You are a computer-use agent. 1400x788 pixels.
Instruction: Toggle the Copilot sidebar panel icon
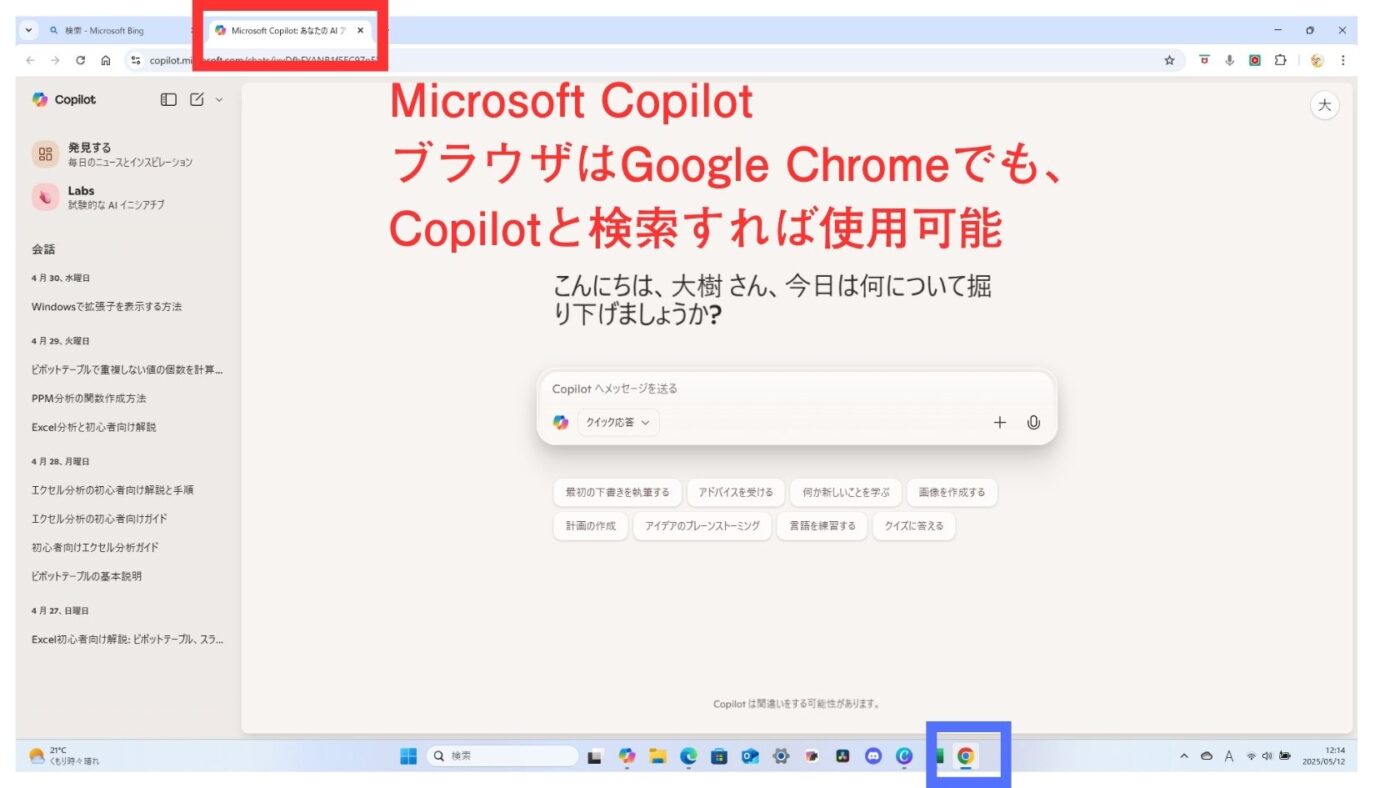(x=169, y=100)
